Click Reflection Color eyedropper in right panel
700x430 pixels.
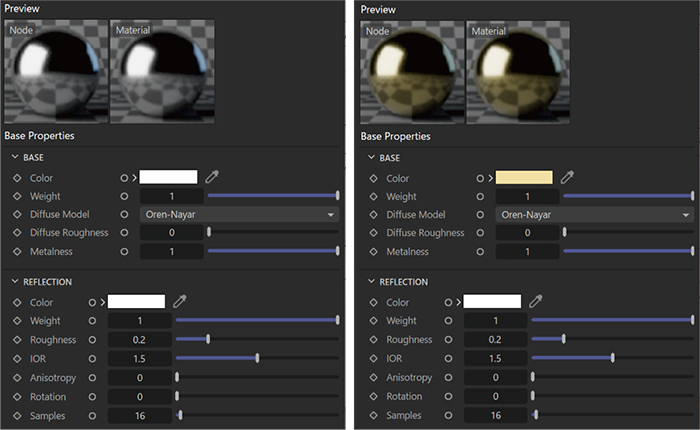click(x=535, y=301)
